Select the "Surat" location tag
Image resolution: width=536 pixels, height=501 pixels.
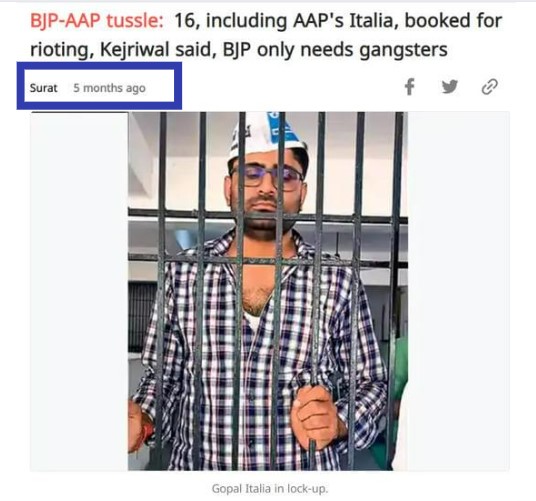pos(43,88)
